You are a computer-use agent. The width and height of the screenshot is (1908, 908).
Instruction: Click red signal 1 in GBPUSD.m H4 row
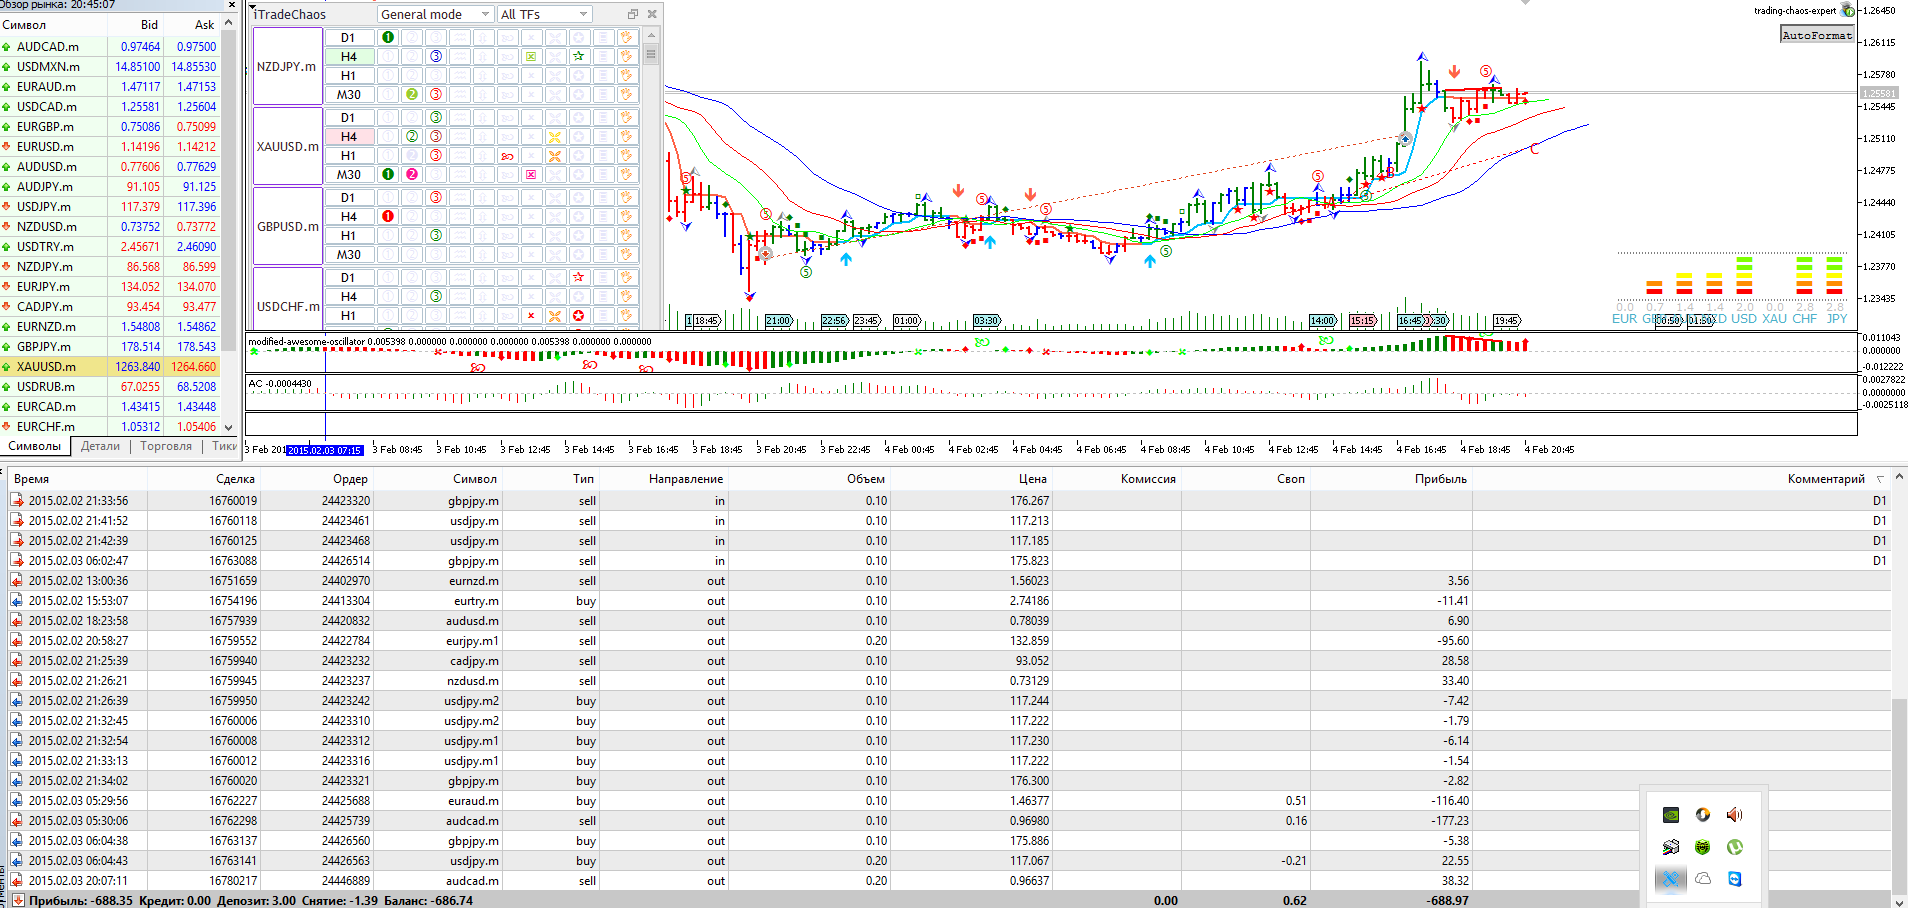click(388, 216)
